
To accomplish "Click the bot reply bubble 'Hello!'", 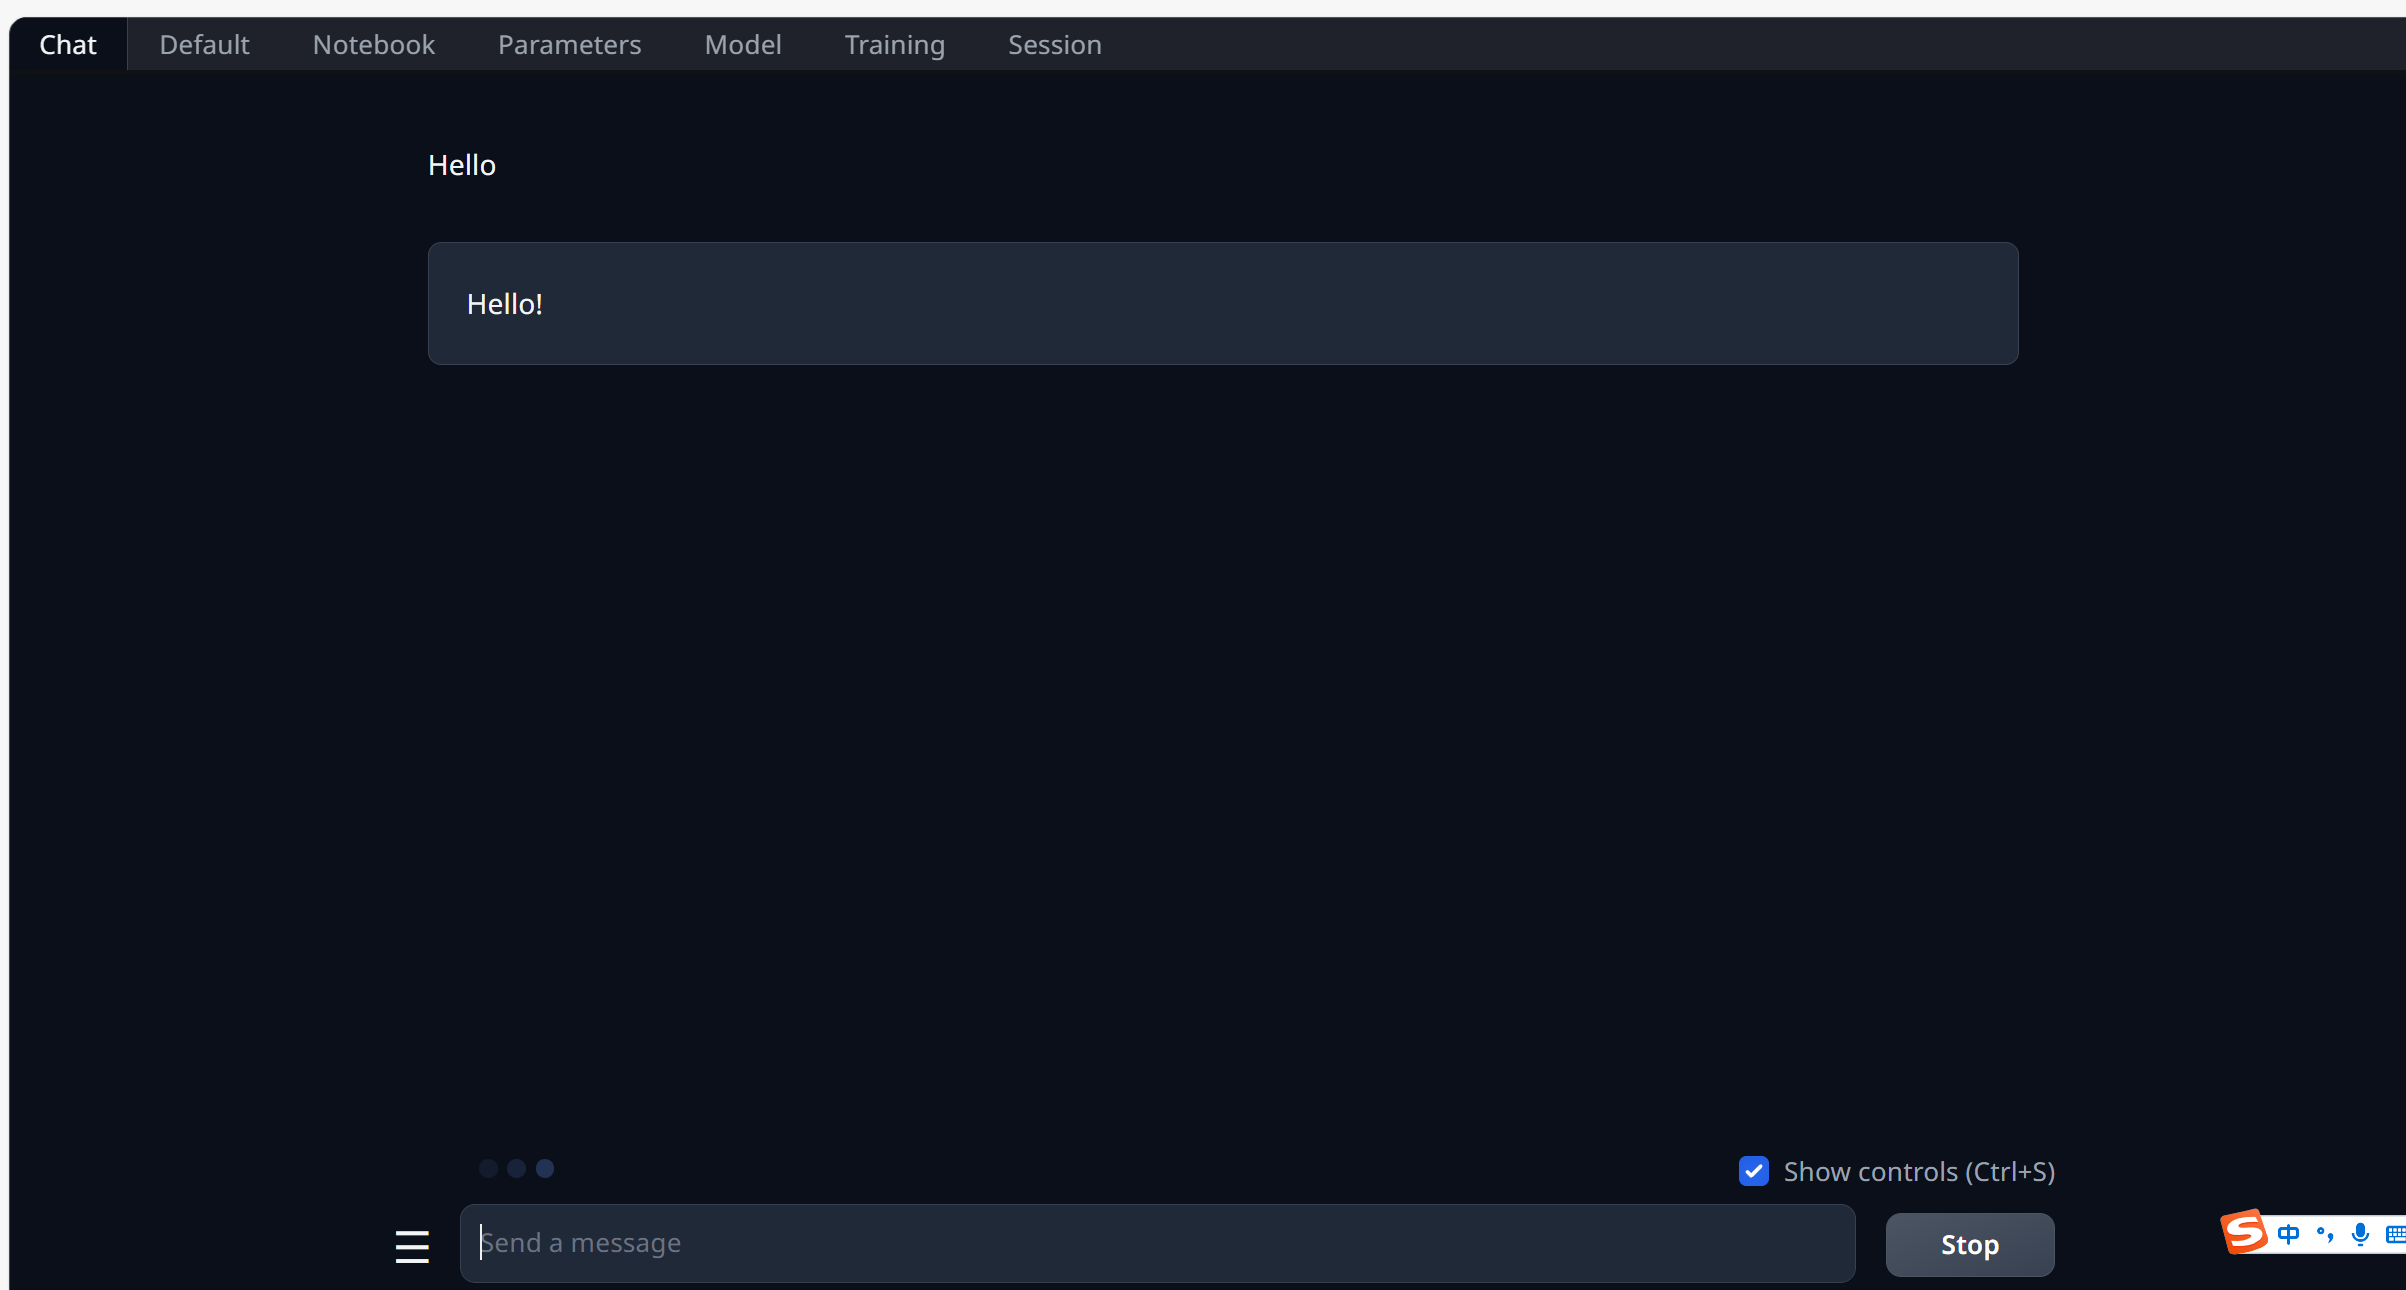I will 1222,303.
